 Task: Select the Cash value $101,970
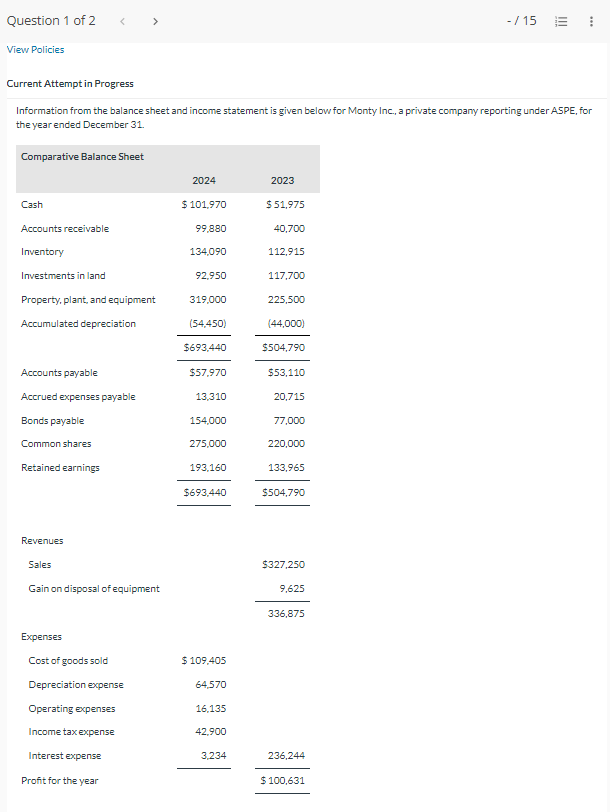204,204
